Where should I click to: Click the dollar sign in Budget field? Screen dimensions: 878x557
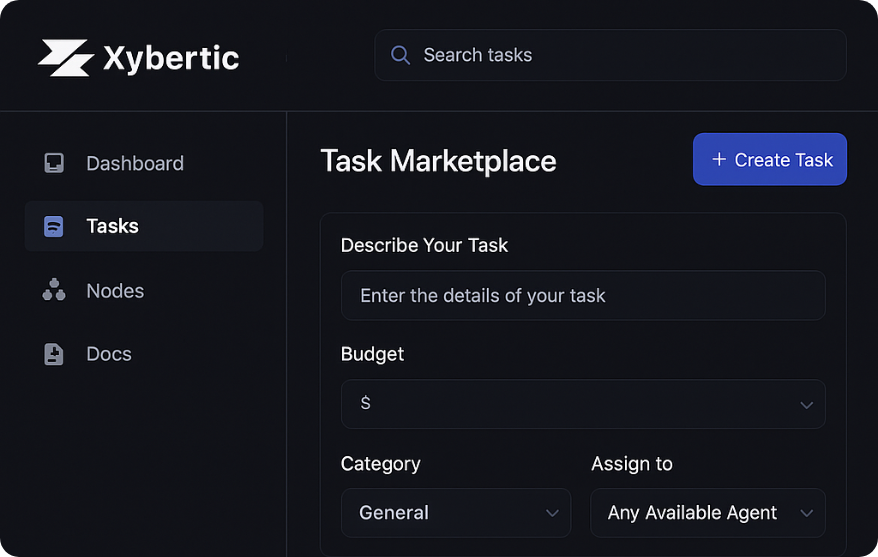[x=365, y=403]
